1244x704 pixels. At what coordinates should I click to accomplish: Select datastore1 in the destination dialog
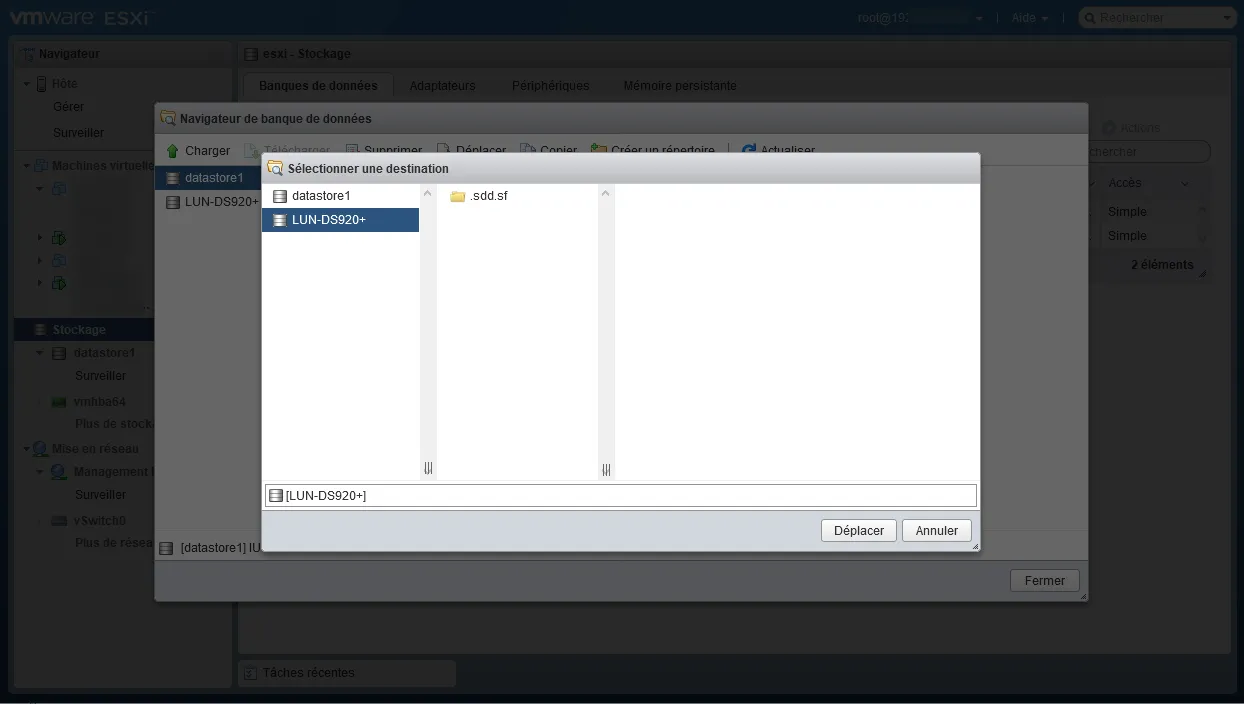(320, 196)
